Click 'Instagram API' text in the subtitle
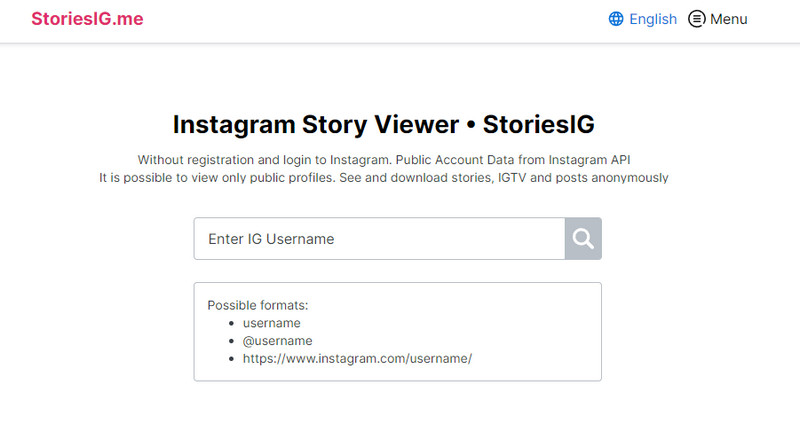This screenshot has height=432, width=800. pos(589,160)
